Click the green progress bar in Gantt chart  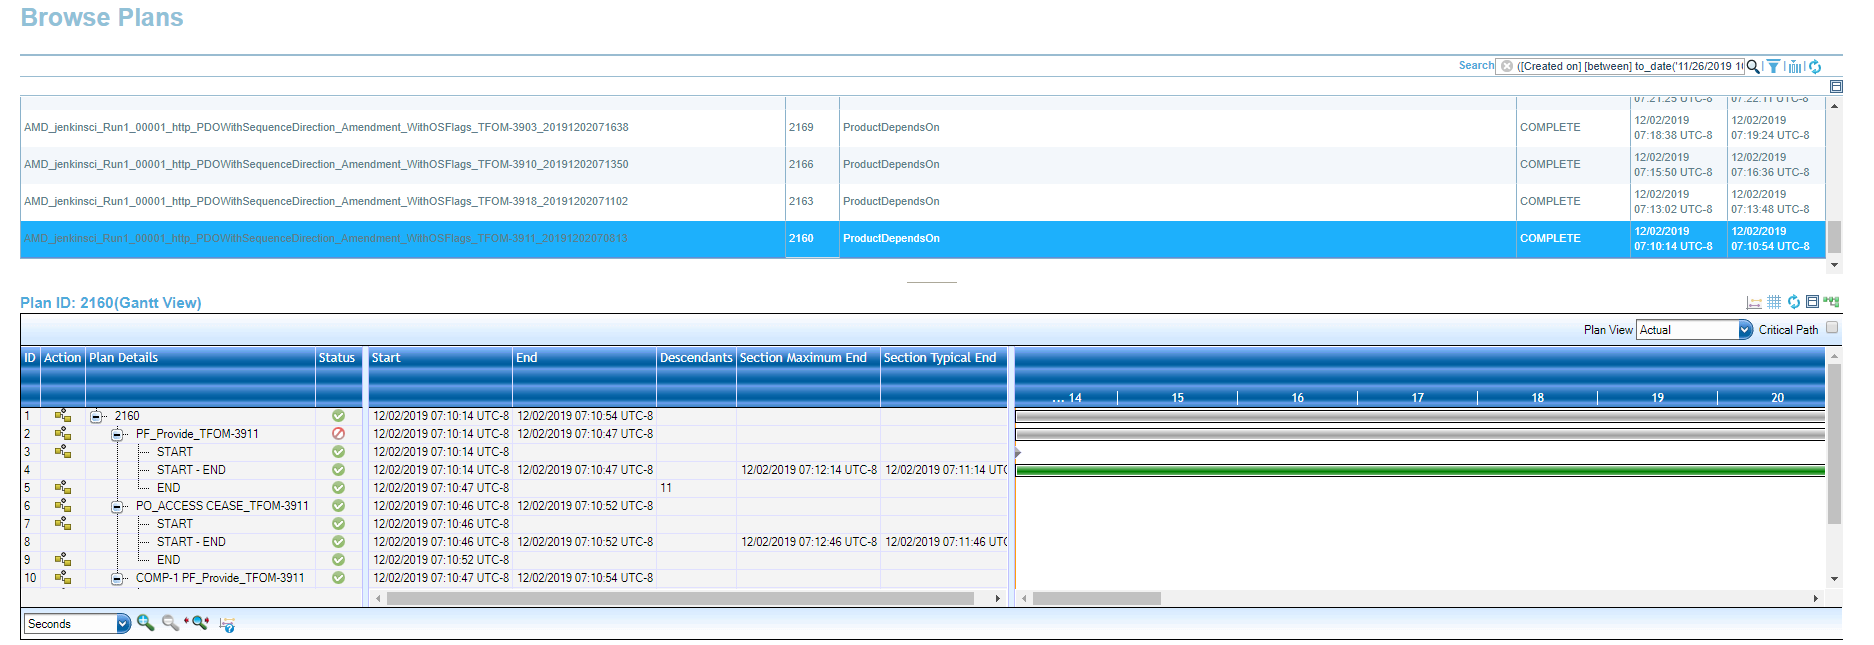(1420, 470)
